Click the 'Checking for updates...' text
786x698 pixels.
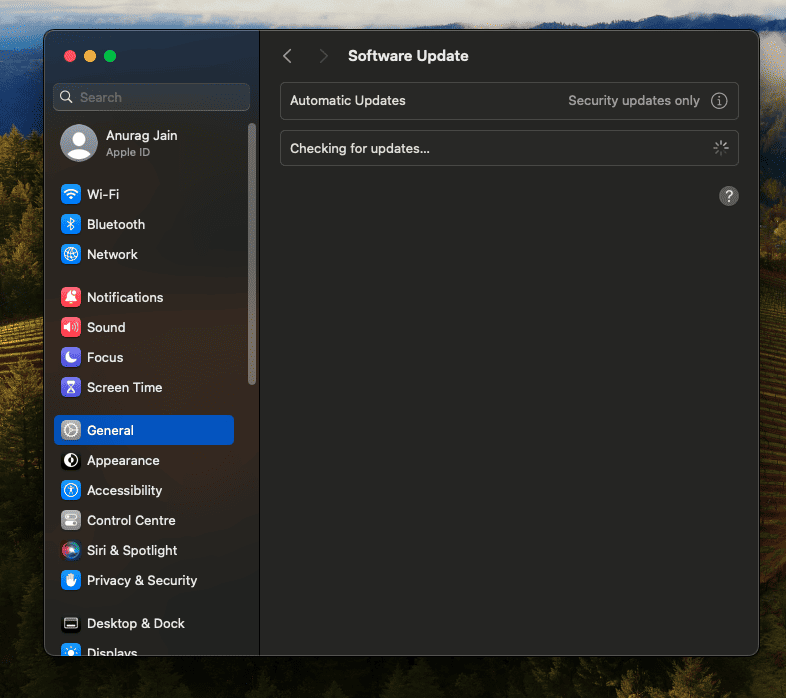[360, 149]
